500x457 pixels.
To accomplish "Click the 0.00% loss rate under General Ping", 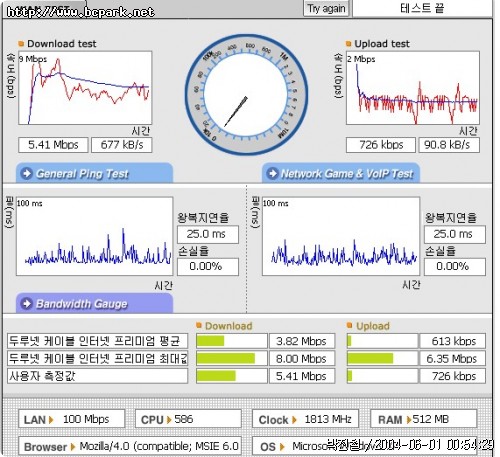I will click(208, 267).
